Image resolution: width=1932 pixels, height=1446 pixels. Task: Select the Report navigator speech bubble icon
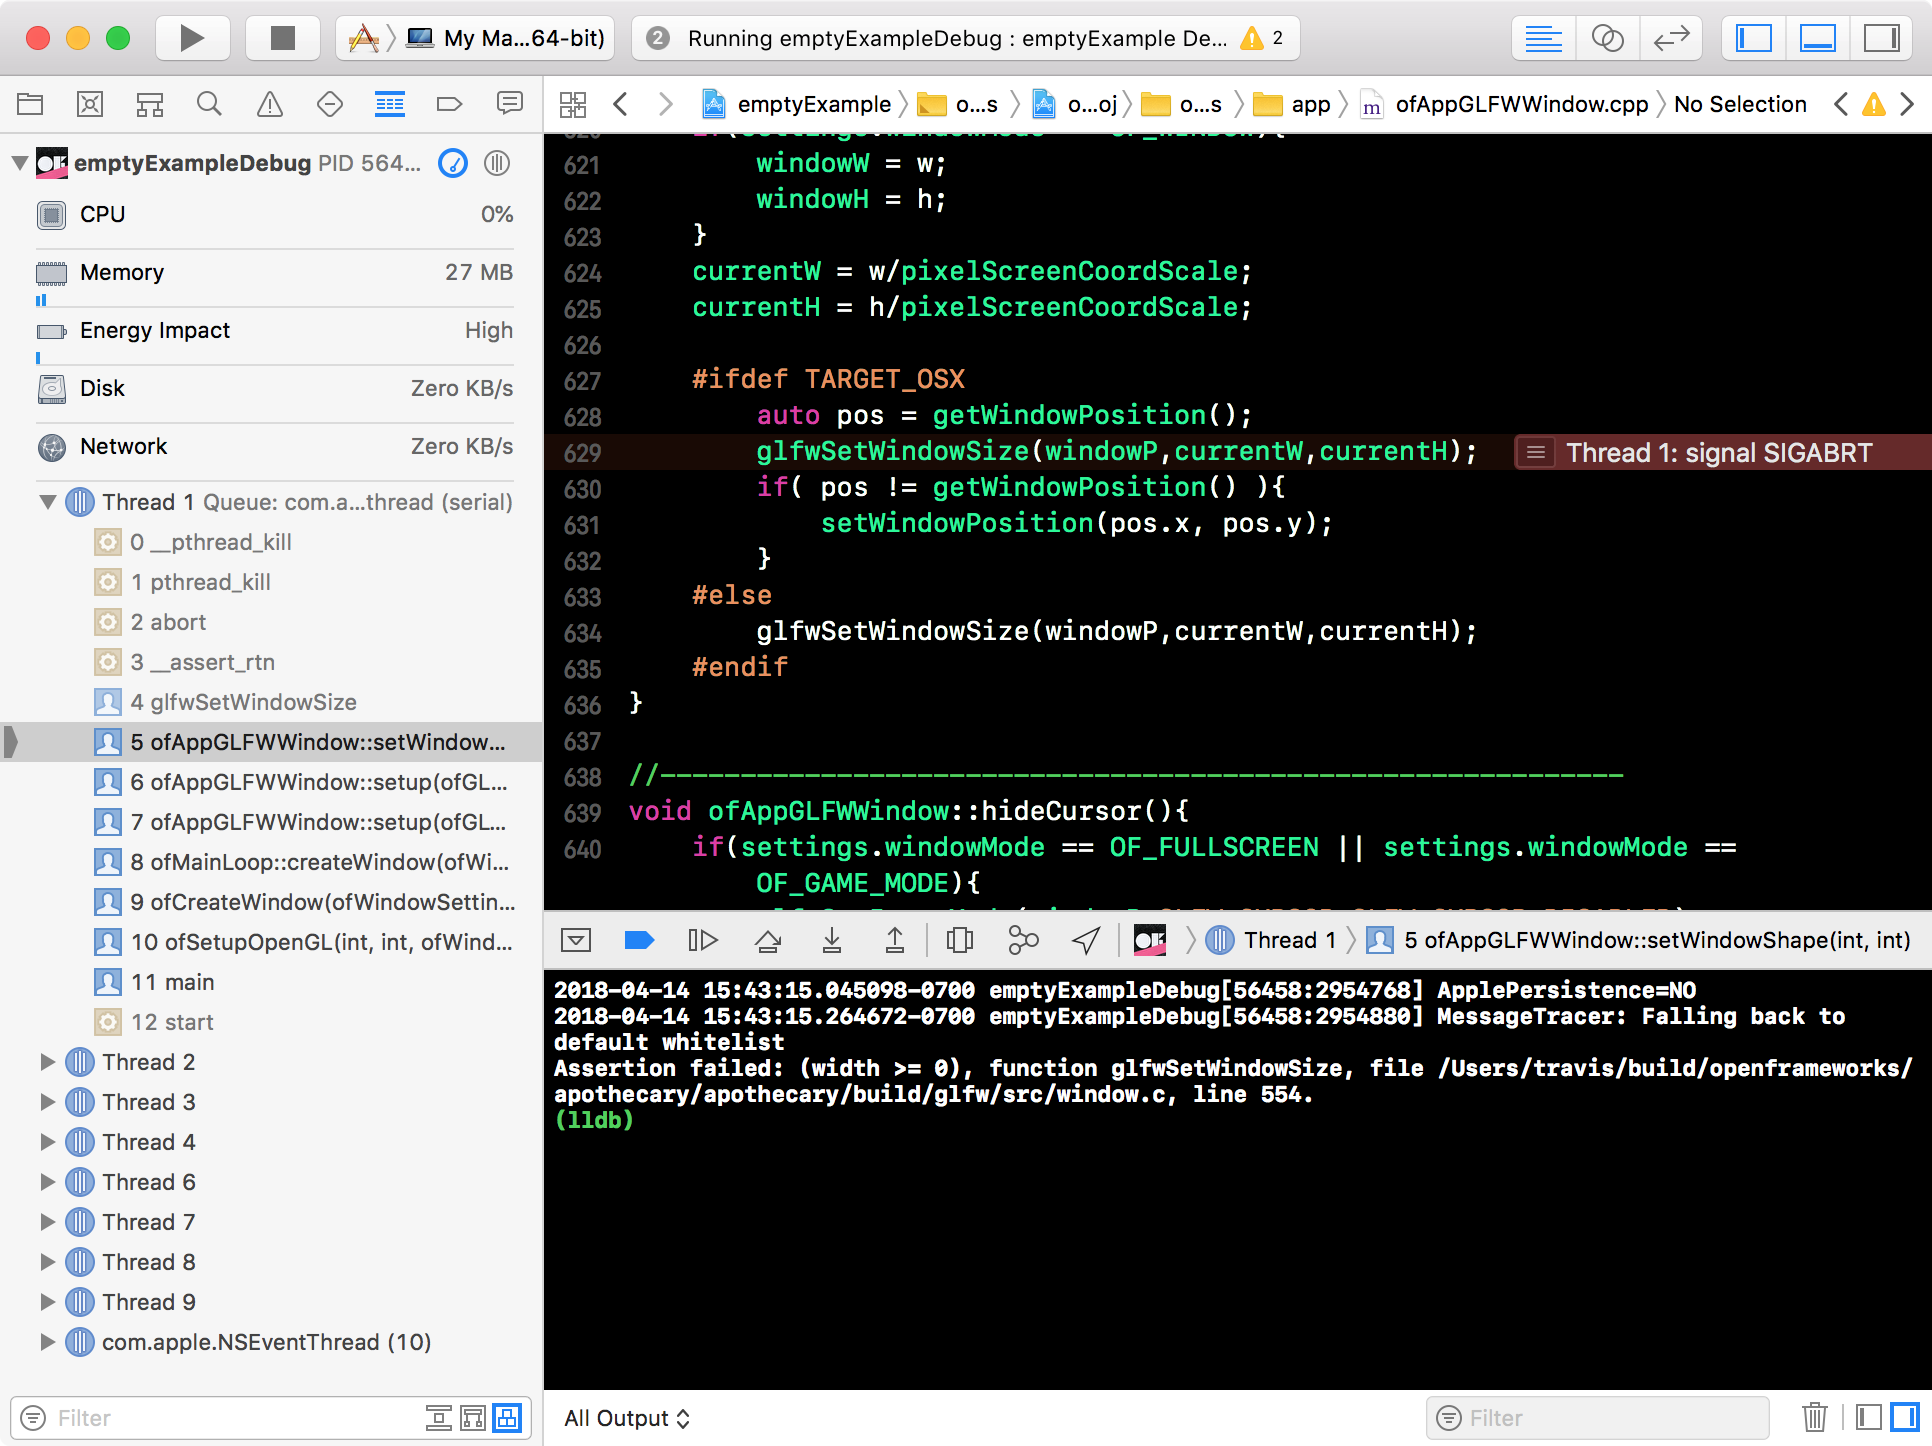tap(510, 103)
